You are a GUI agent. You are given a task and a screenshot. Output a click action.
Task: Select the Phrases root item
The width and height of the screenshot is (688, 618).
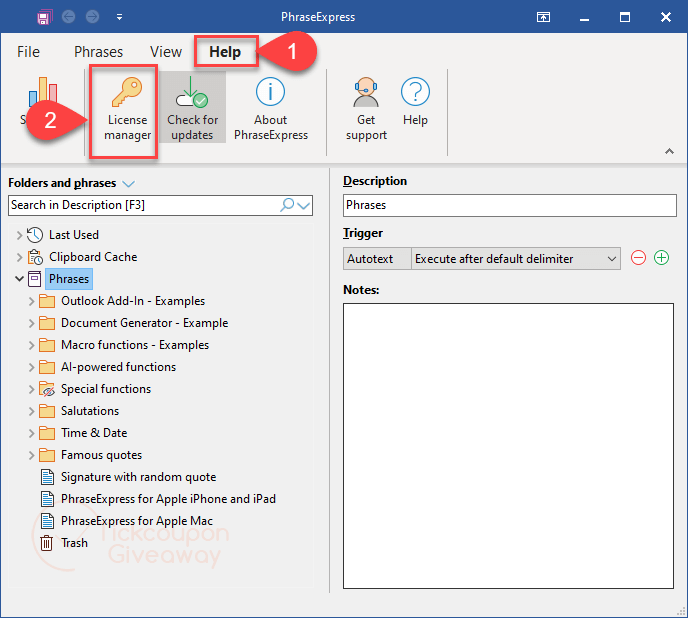click(x=69, y=279)
